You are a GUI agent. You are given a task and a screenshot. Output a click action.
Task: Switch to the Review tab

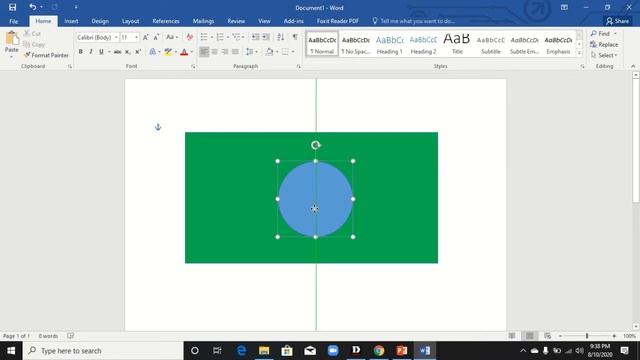pyautogui.click(x=236, y=21)
